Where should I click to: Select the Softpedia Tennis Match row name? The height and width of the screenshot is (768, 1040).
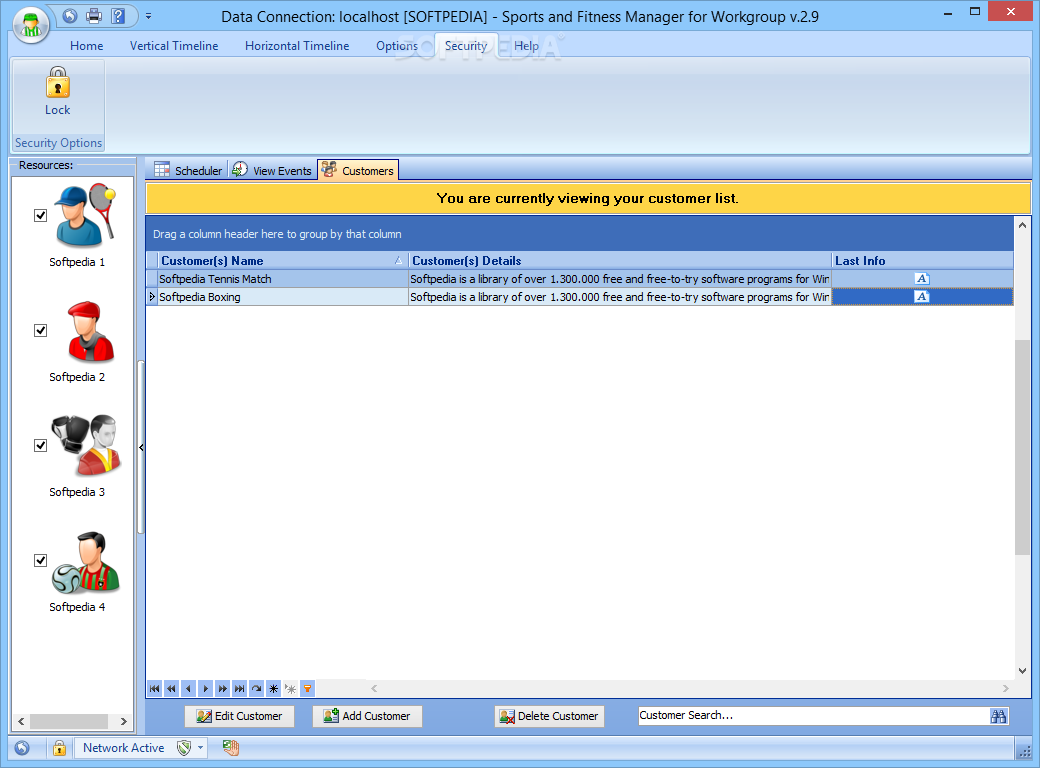(x=215, y=279)
